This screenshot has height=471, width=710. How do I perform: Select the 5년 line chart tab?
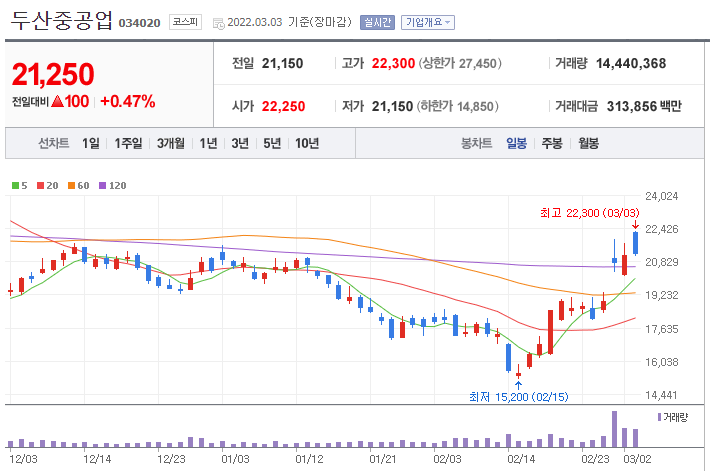tap(272, 144)
